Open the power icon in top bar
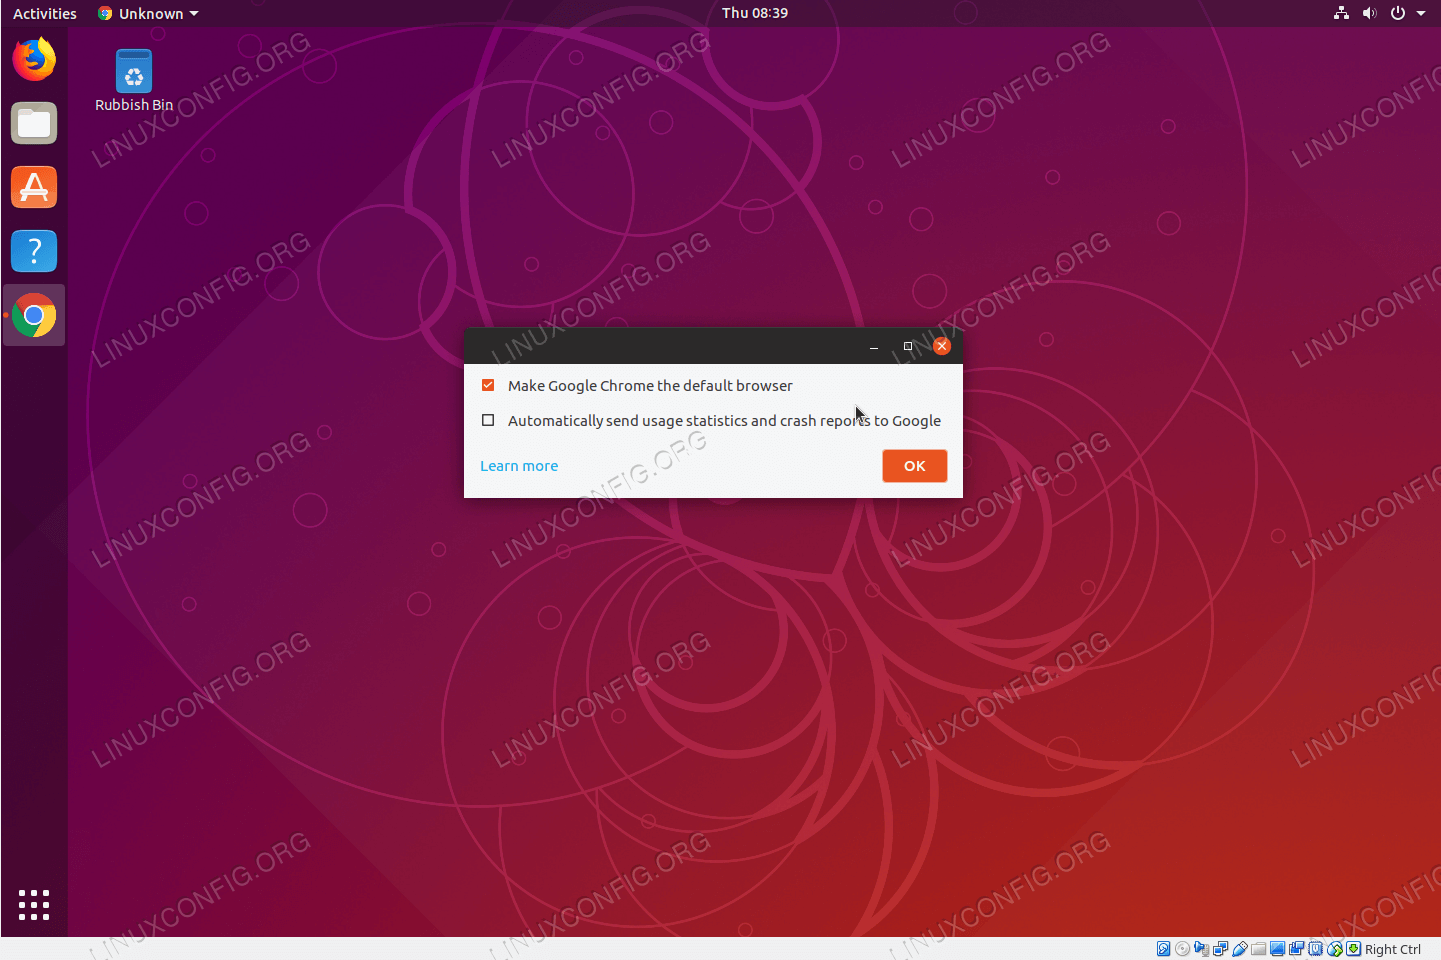This screenshot has width=1441, height=960. pos(1398,13)
